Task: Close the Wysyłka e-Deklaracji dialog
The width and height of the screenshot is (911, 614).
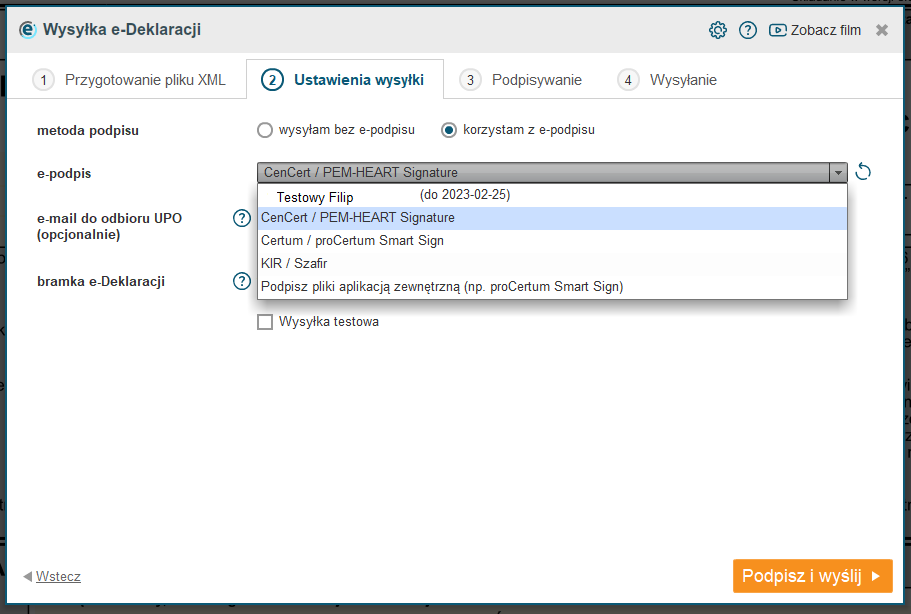Action: pos(882,30)
